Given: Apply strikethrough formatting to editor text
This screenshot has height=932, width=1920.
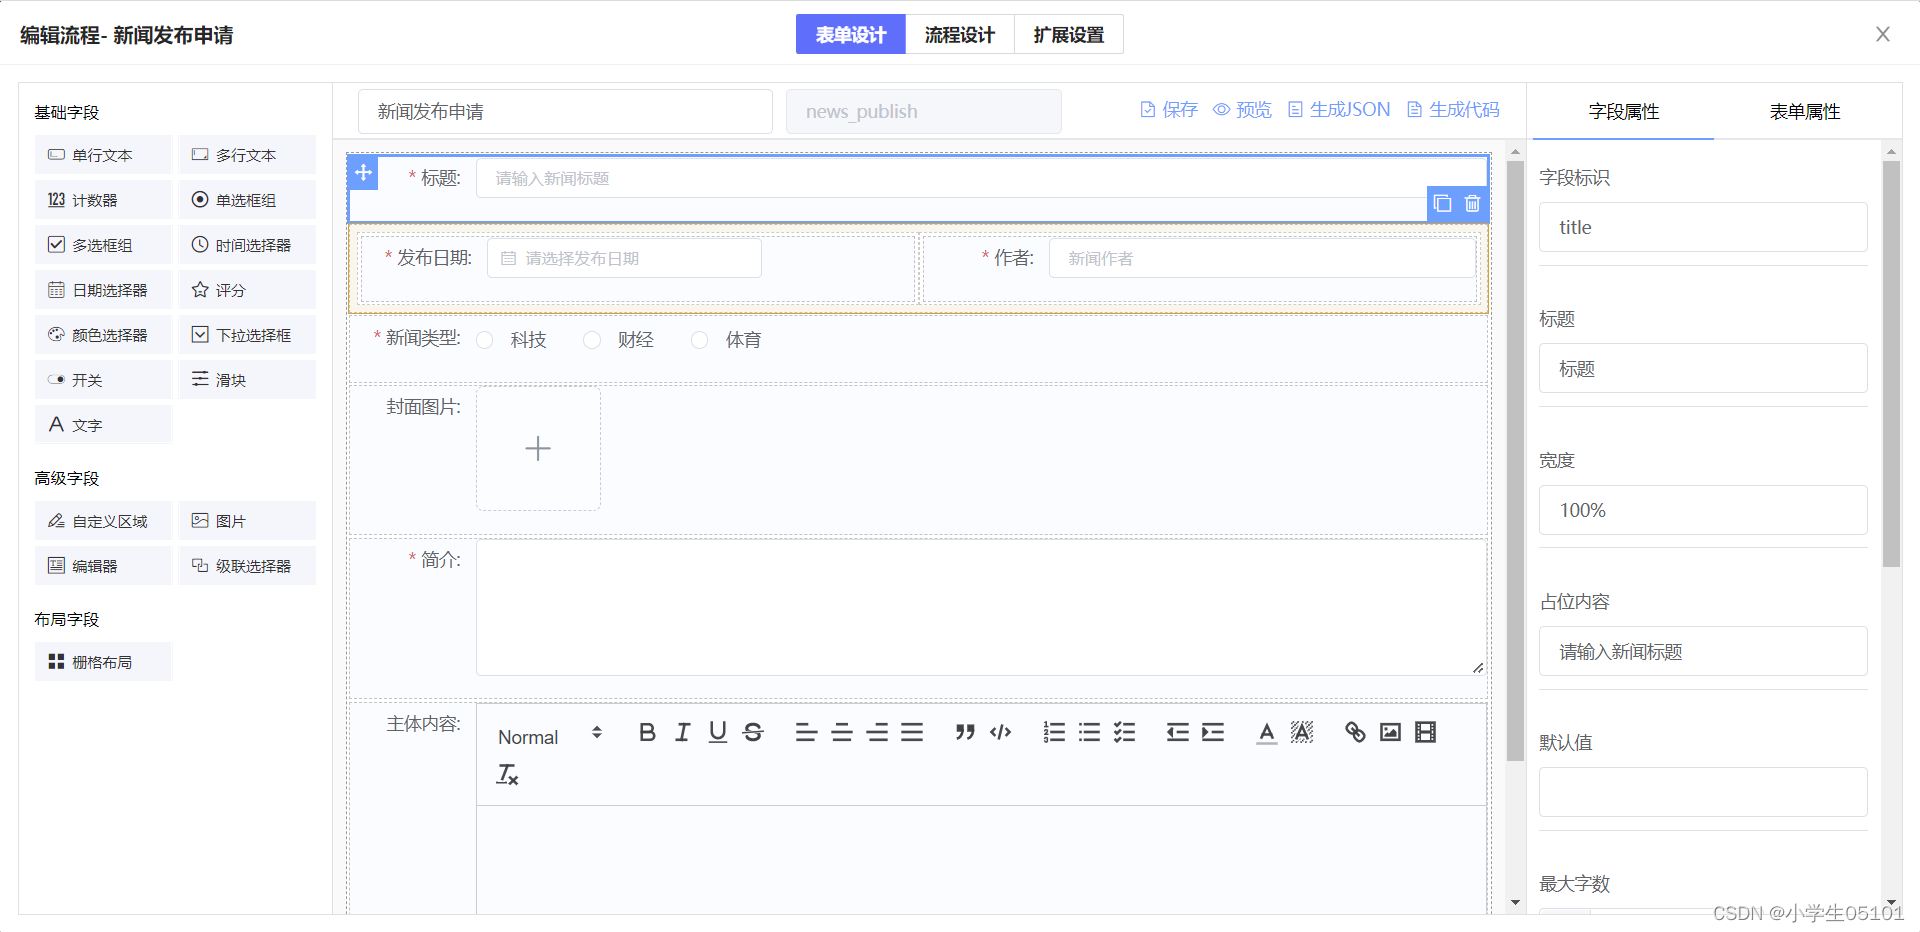Looking at the screenshot, I should 753,732.
